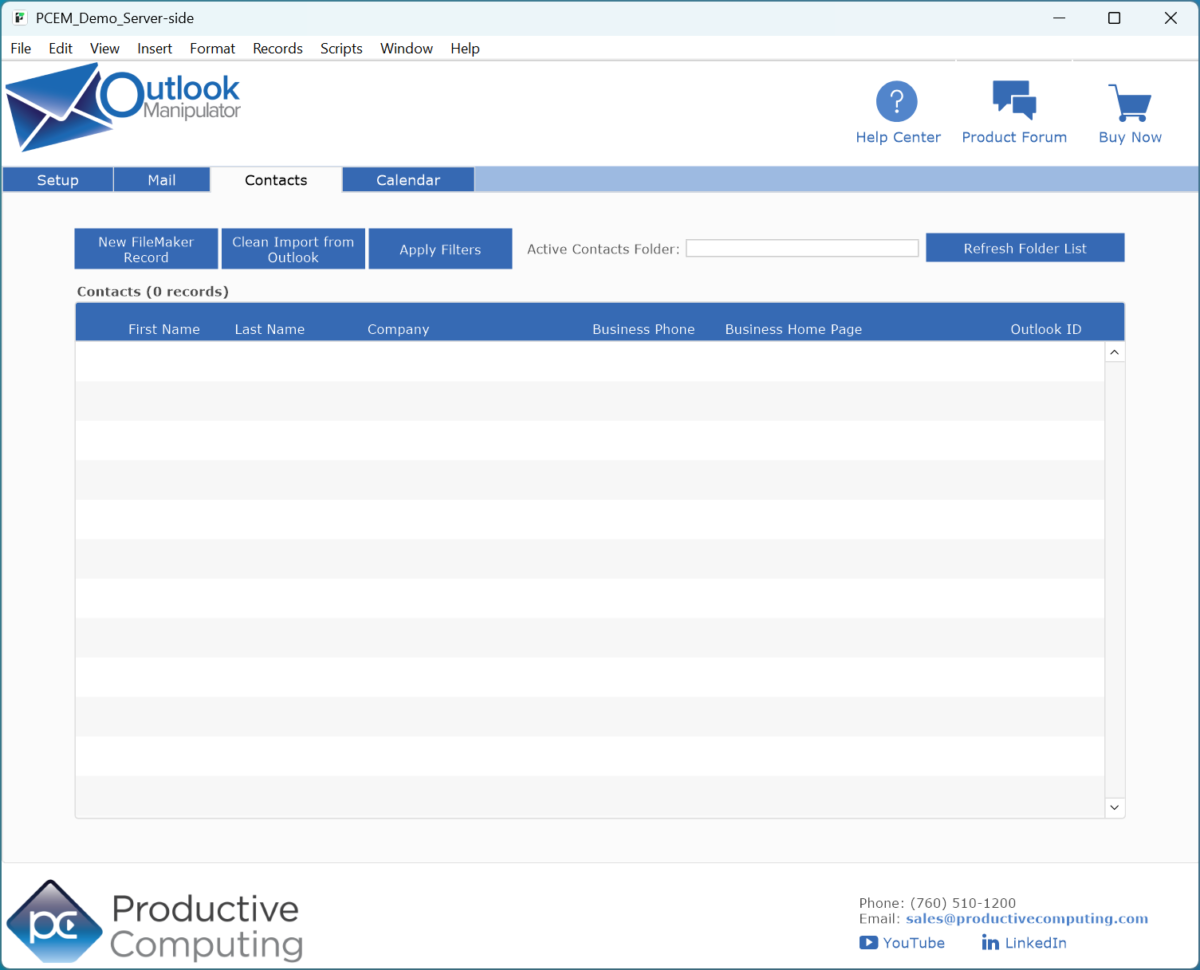
Task: Click the Refresh Folder List button
Action: point(1025,248)
